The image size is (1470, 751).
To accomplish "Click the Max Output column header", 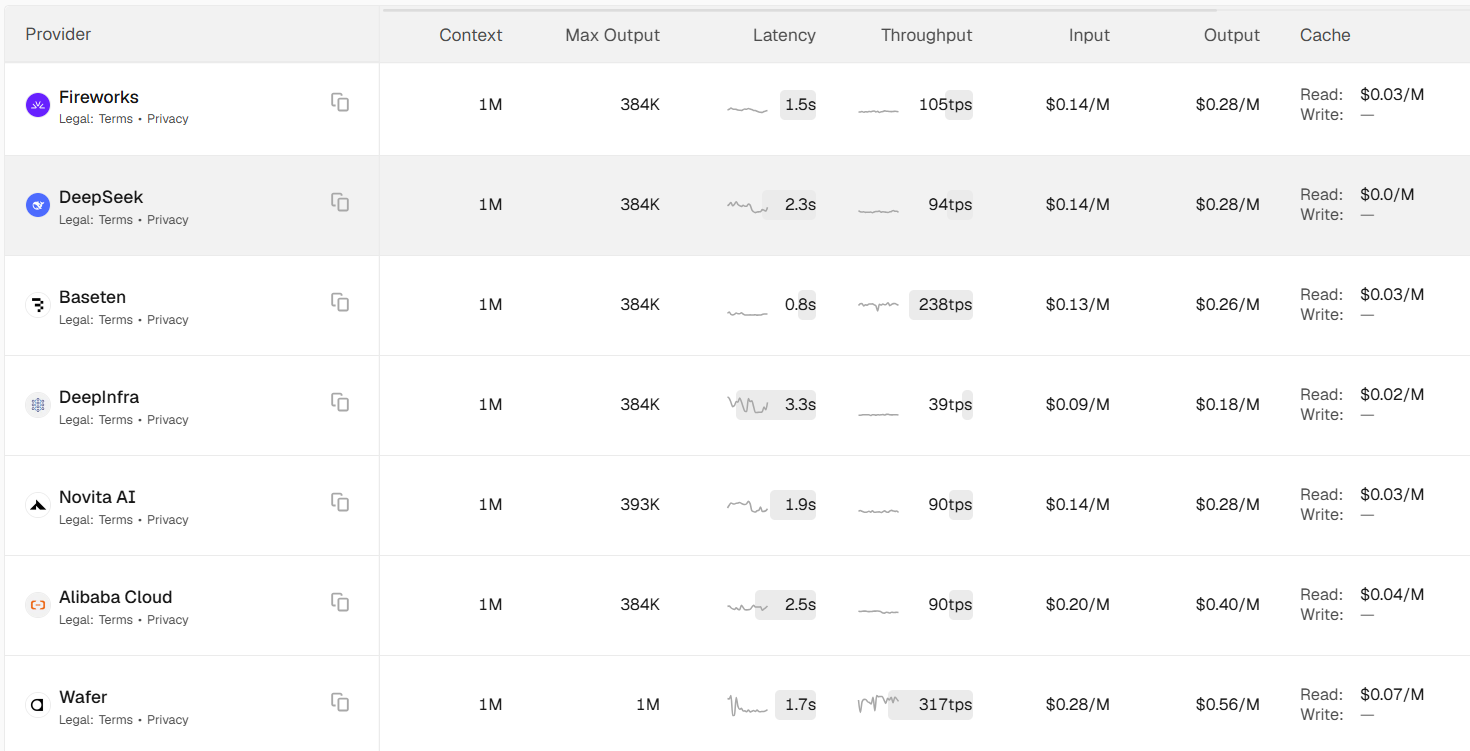I will pyautogui.click(x=613, y=35).
